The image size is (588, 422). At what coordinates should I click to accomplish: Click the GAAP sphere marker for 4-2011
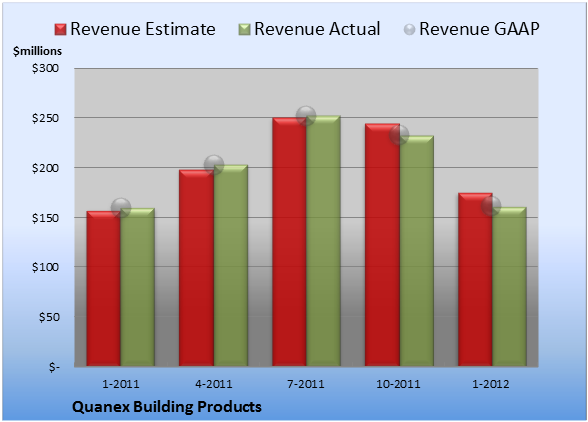[214, 164]
